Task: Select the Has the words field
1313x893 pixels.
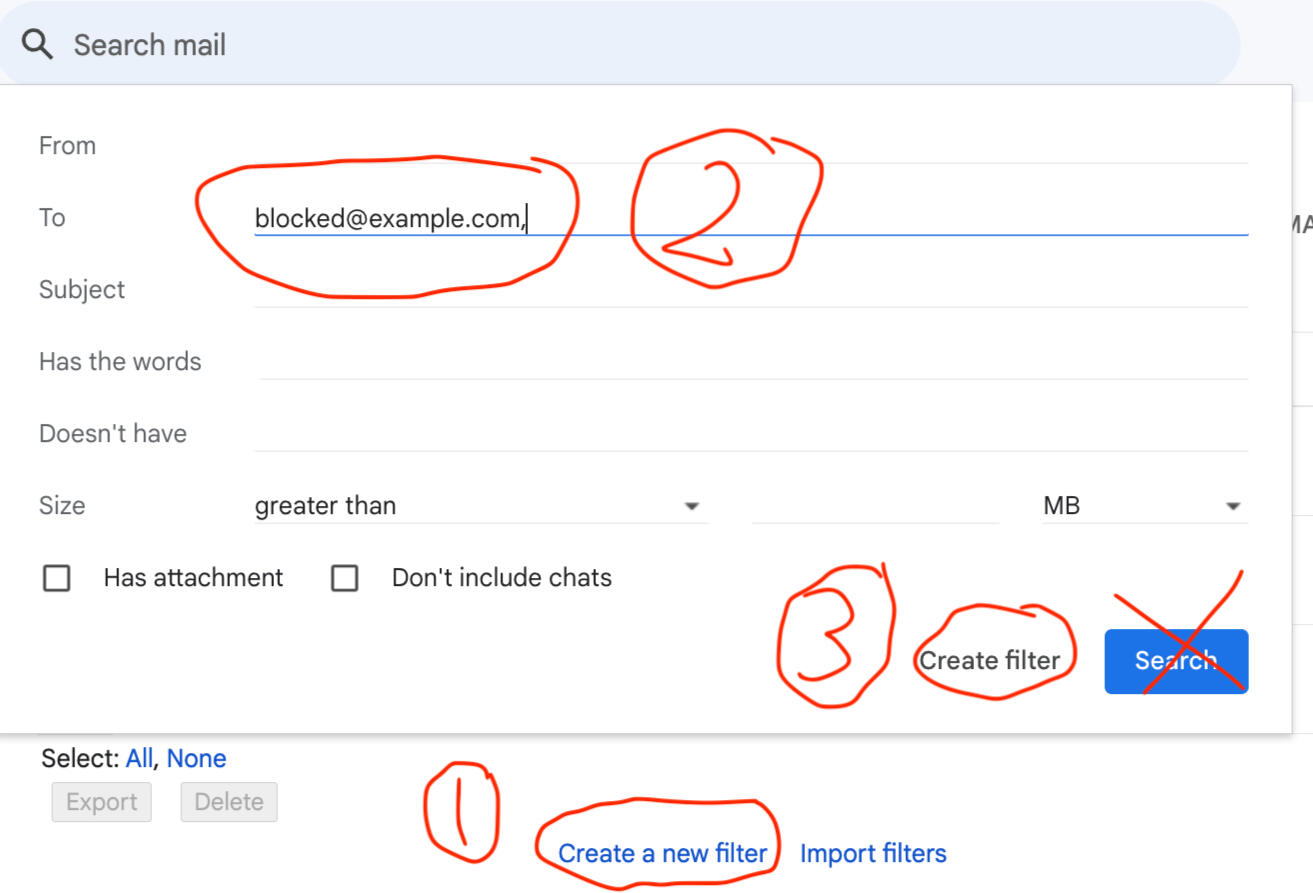Action: (x=750, y=362)
